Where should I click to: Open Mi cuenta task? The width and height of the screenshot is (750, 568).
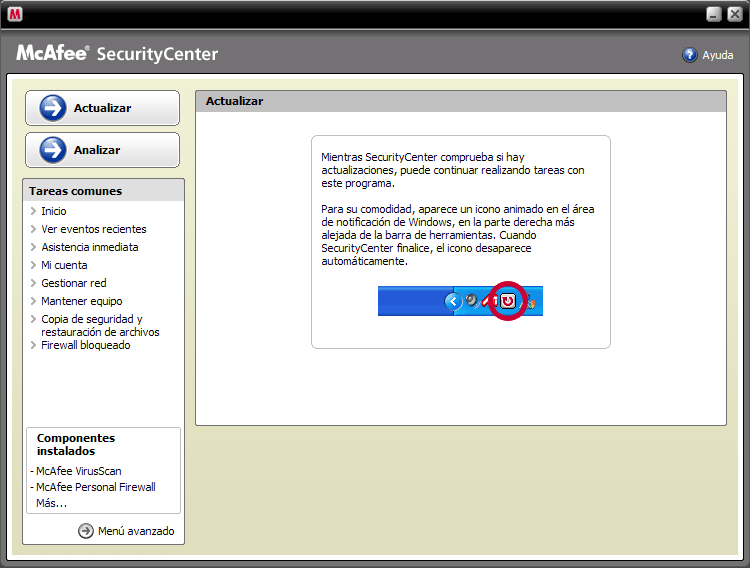[x=64, y=265]
